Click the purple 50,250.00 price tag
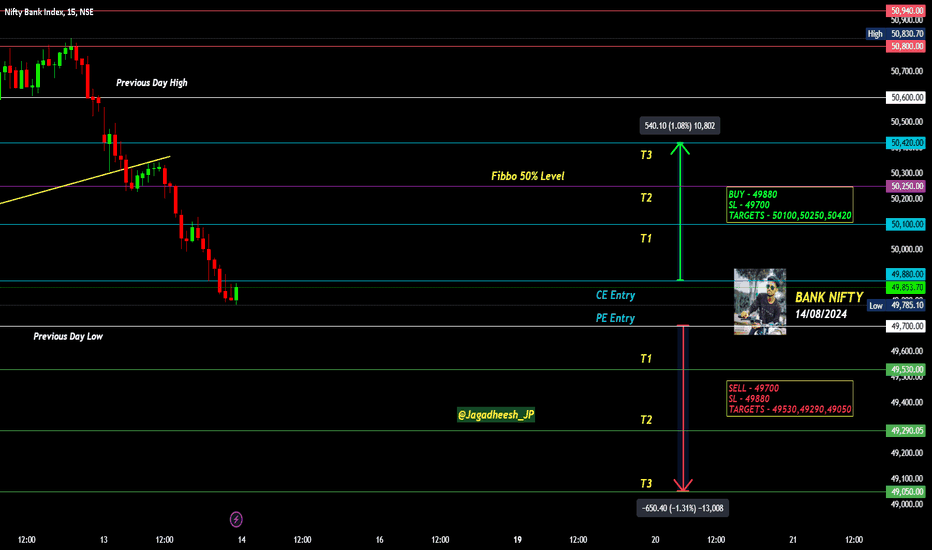 pos(905,186)
